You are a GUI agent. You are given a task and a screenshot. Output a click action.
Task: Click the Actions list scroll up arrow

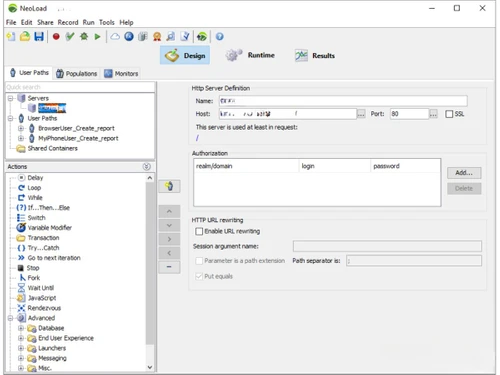tap(150, 178)
